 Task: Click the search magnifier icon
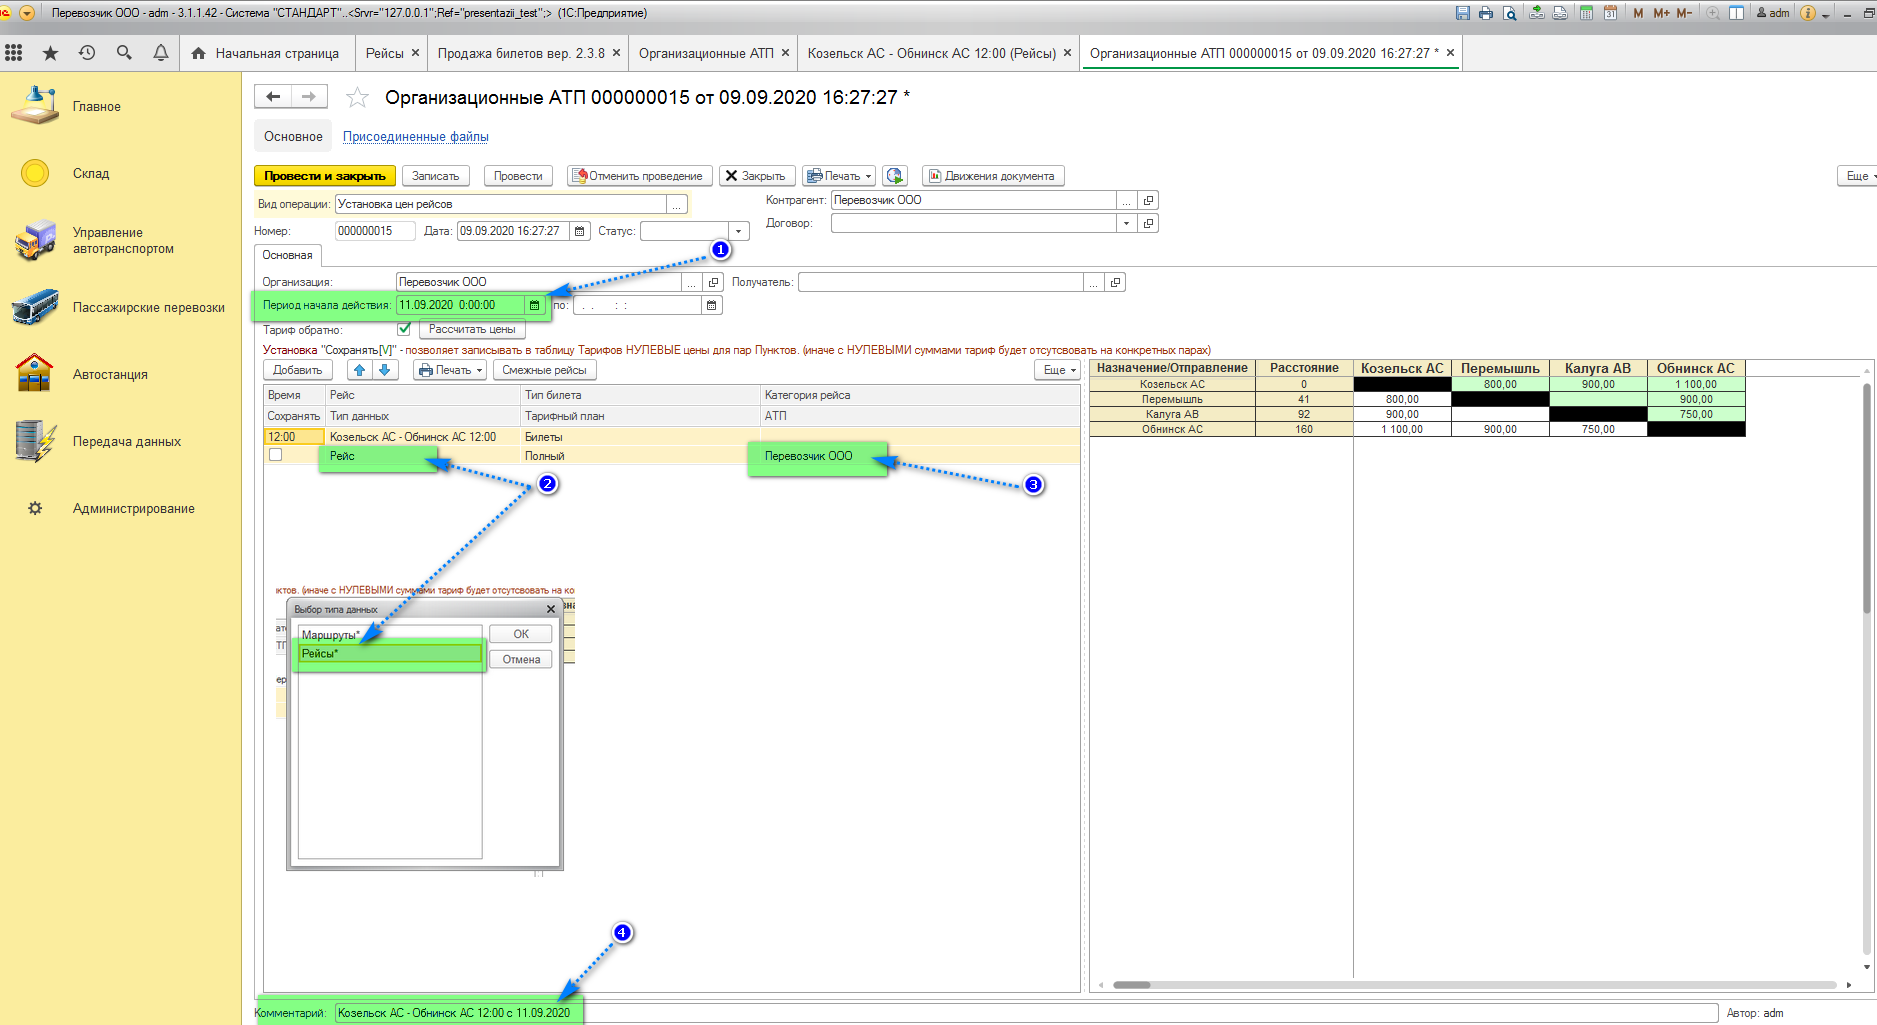(124, 53)
